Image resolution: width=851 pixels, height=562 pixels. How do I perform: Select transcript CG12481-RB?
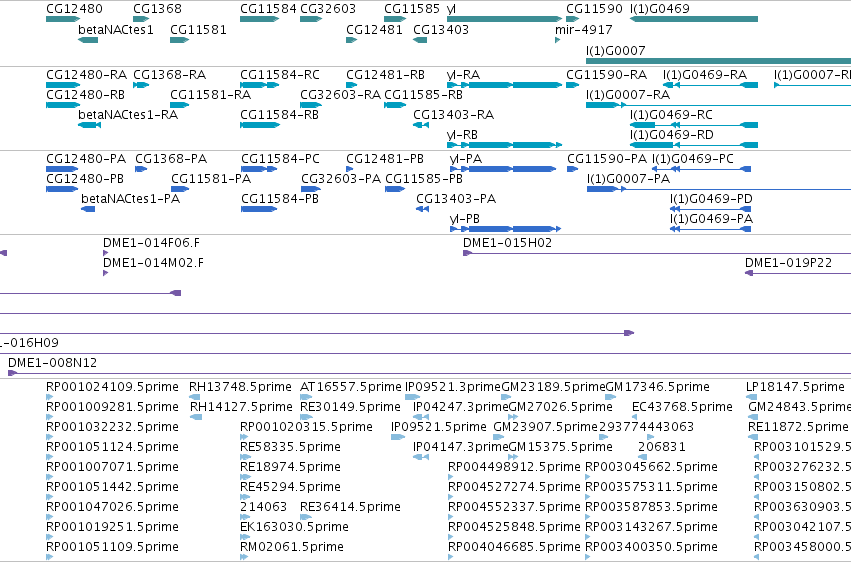[352, 85]
